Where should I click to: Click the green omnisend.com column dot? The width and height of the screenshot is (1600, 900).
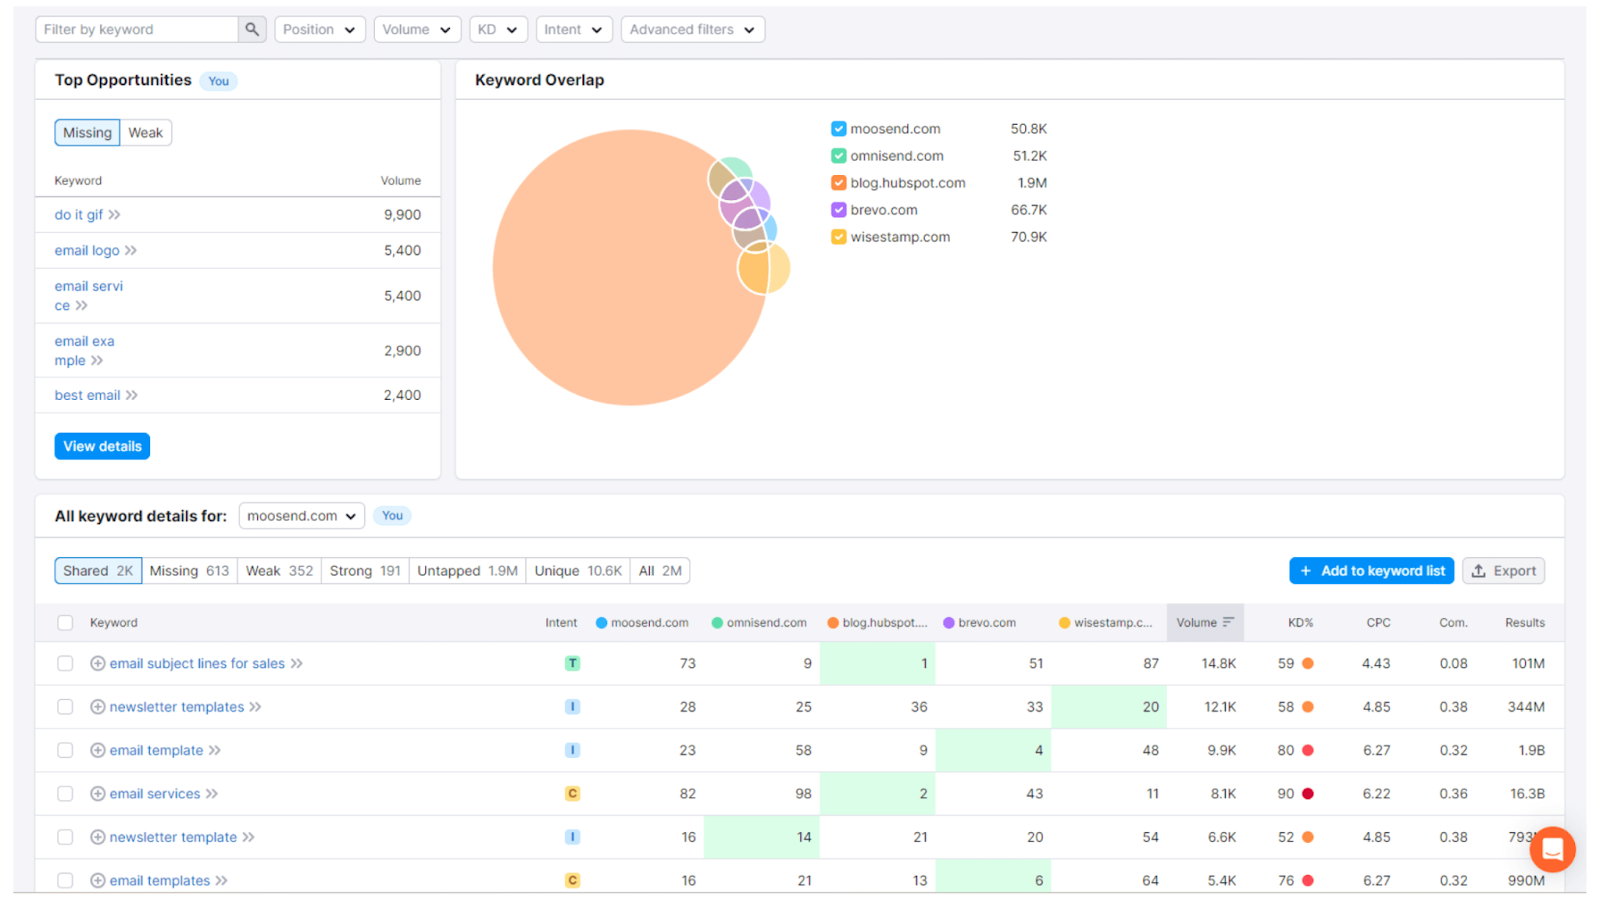tap(717, 623)
